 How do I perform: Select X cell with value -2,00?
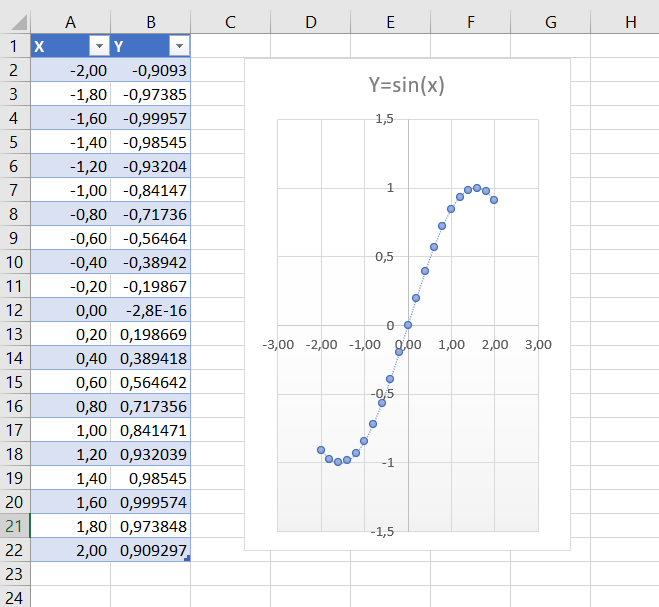click(71, 70)
